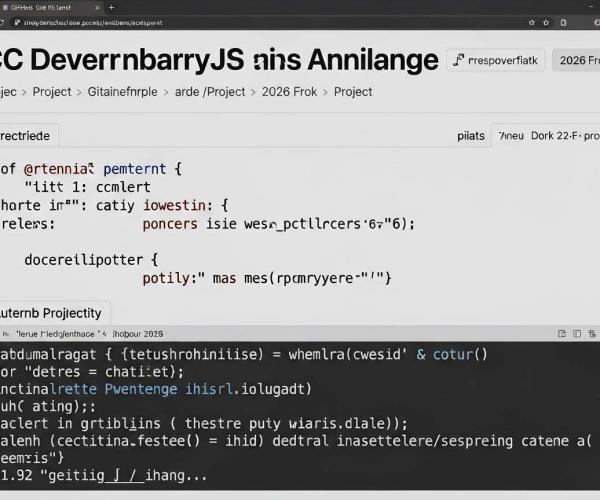Click the split panel icon
600x500 pixels.
click(x=577, y=334)
